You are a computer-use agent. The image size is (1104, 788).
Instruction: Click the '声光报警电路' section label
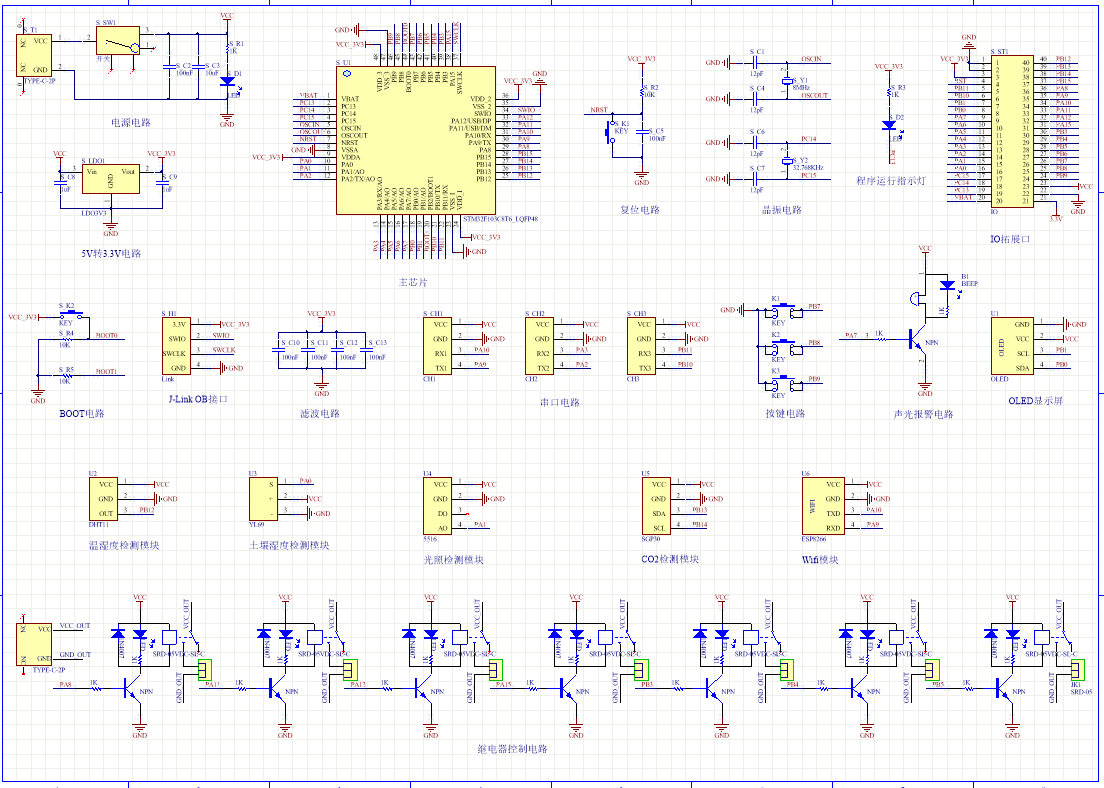coord(924,414)
